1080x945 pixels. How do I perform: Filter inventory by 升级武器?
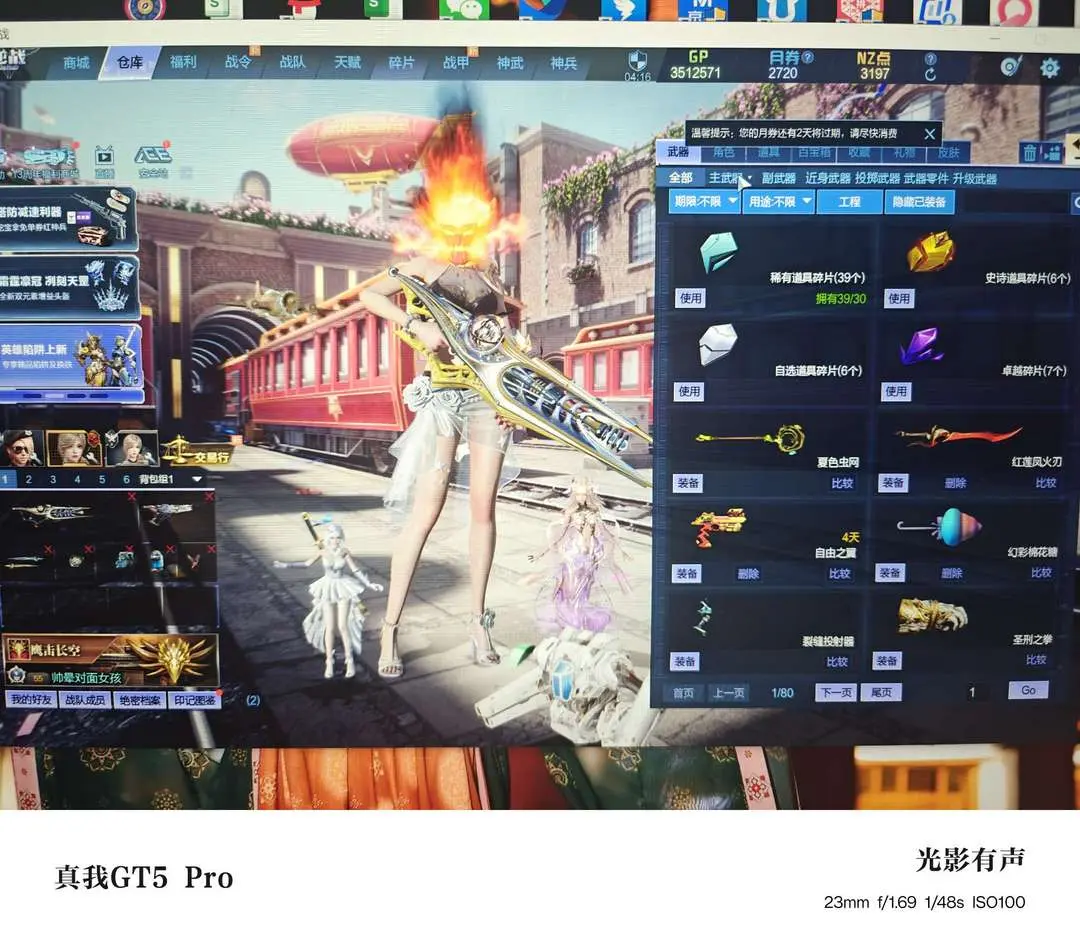(975, 179)
